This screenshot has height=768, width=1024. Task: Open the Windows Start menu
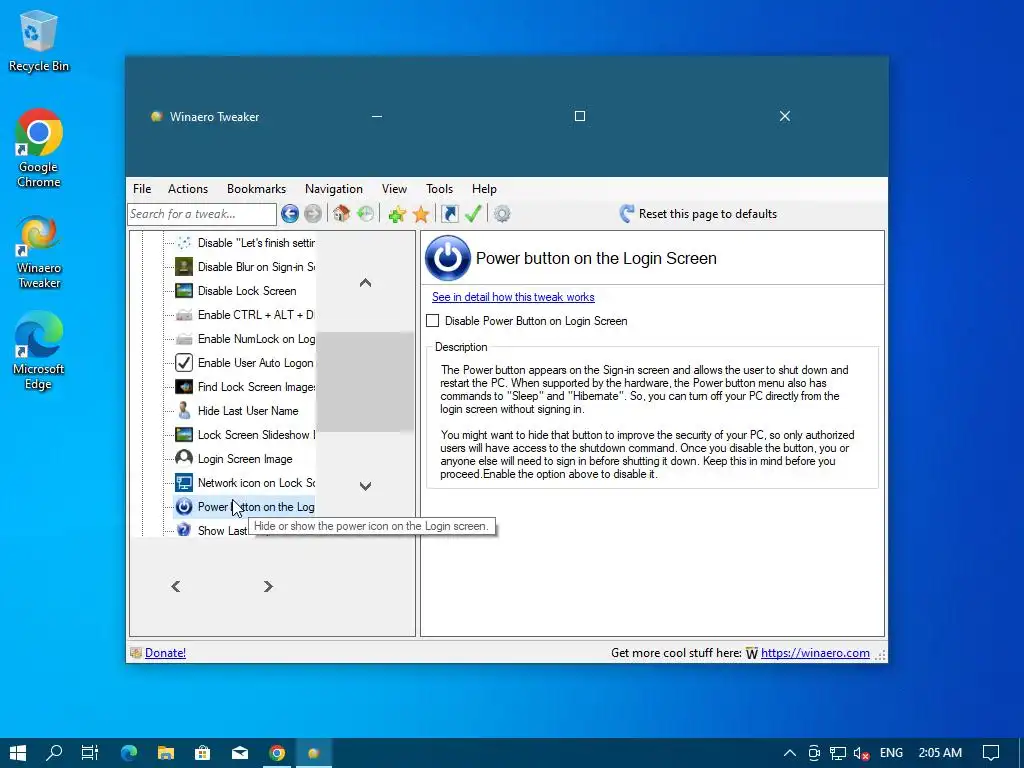tap(18, 753)
